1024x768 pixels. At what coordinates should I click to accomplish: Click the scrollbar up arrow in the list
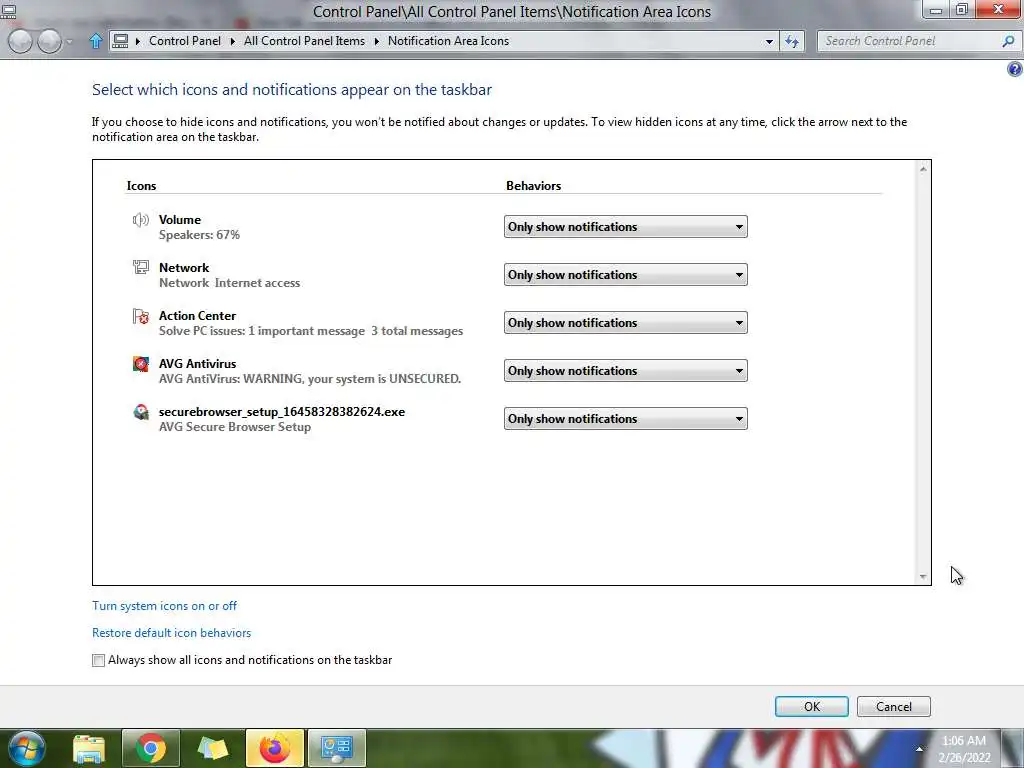tap(923, 169)
